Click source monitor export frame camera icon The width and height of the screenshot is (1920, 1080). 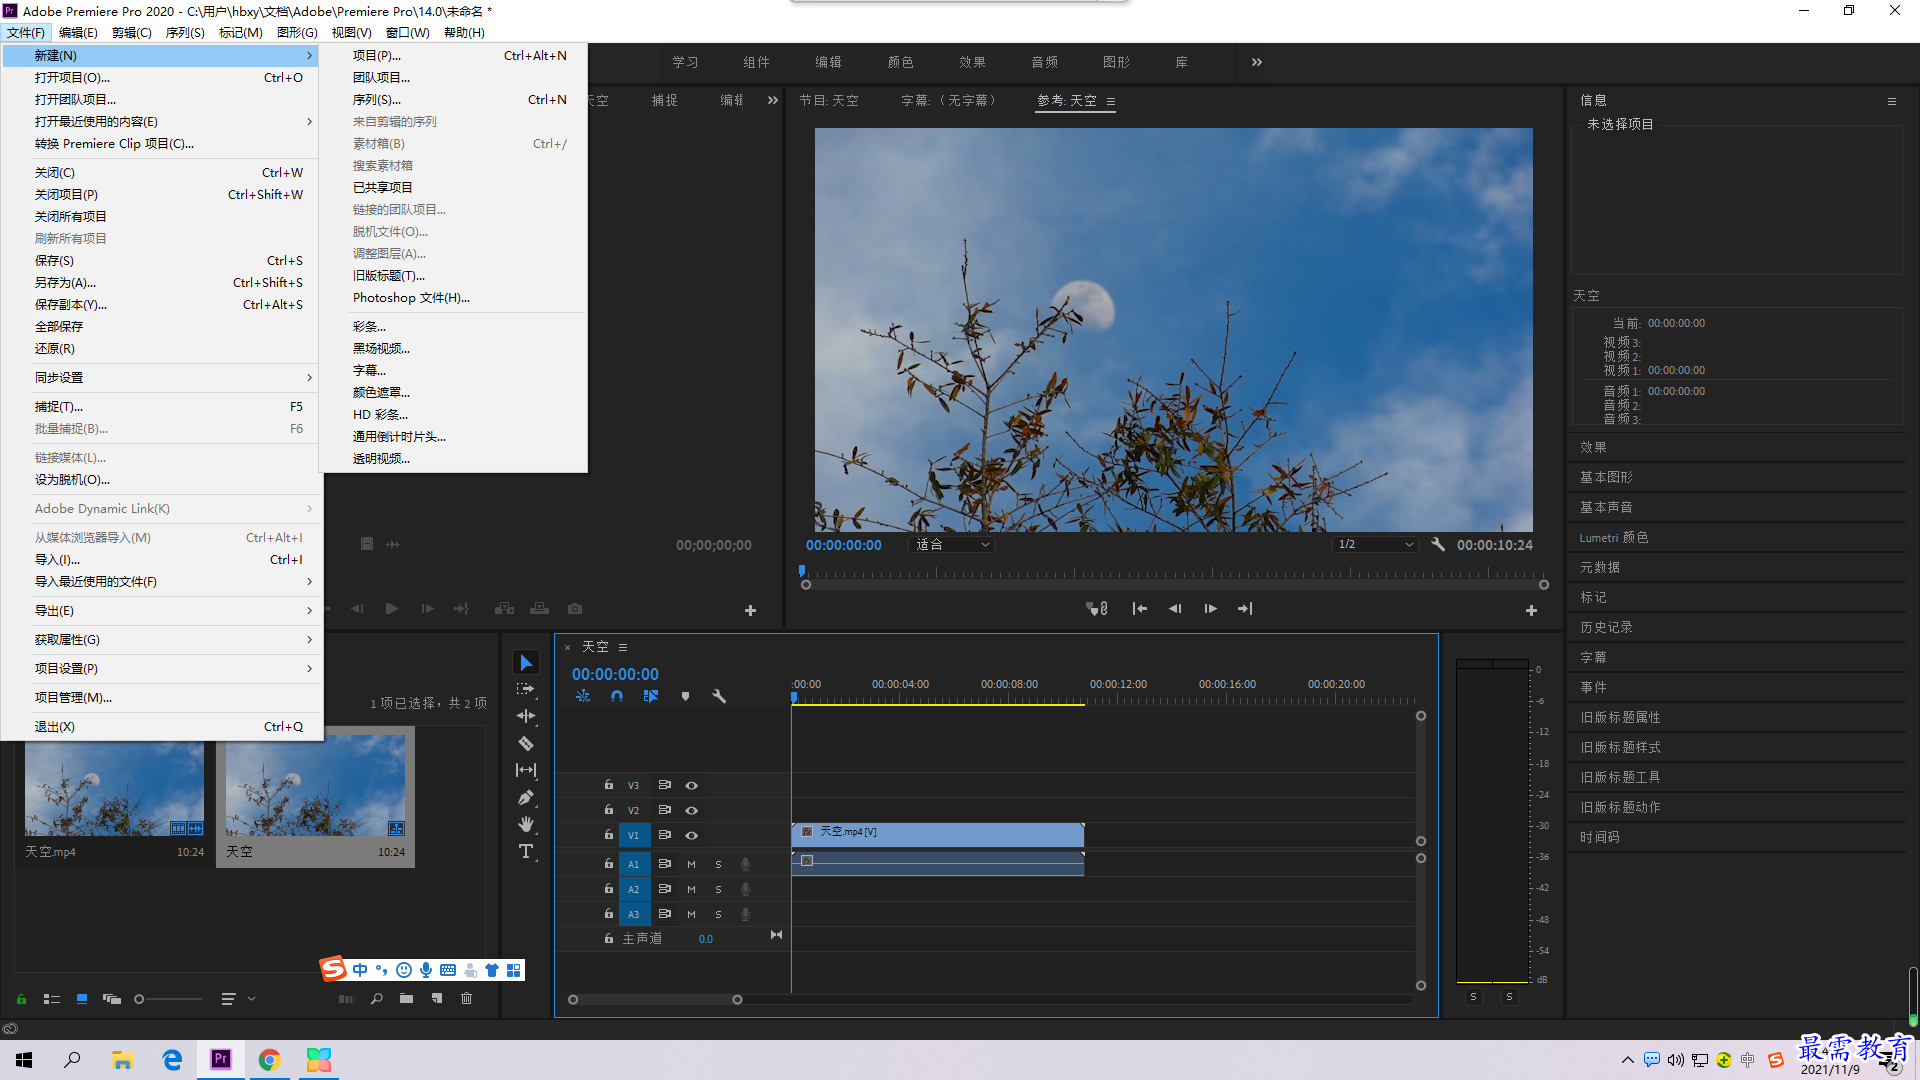coord(575,608)
